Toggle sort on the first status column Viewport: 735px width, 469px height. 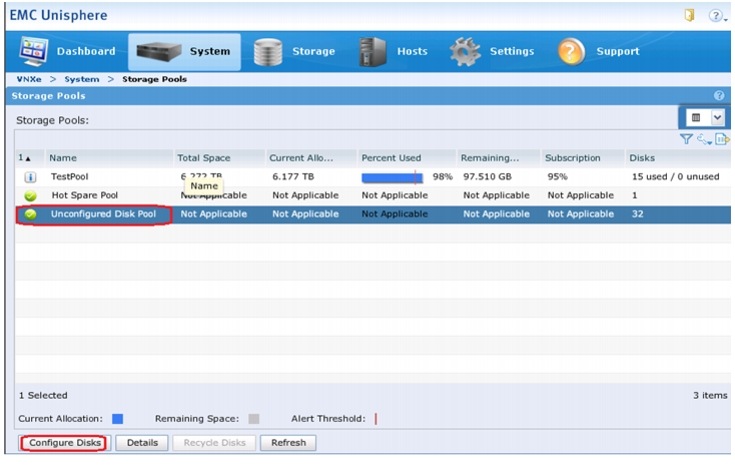click(30, 158)
